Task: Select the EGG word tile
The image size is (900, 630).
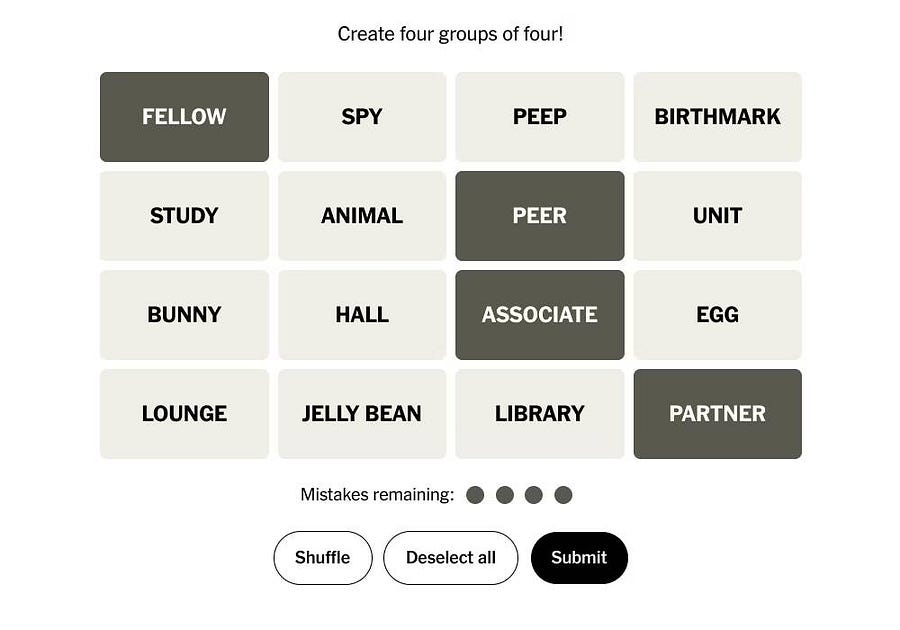Action: point(717,315)
